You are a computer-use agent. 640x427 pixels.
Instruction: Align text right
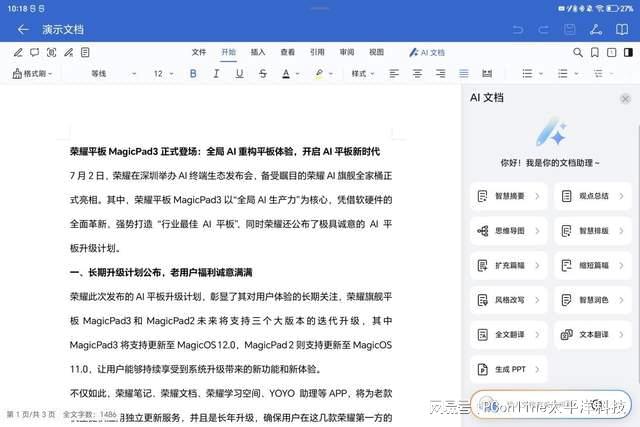[x=440, y=73]
